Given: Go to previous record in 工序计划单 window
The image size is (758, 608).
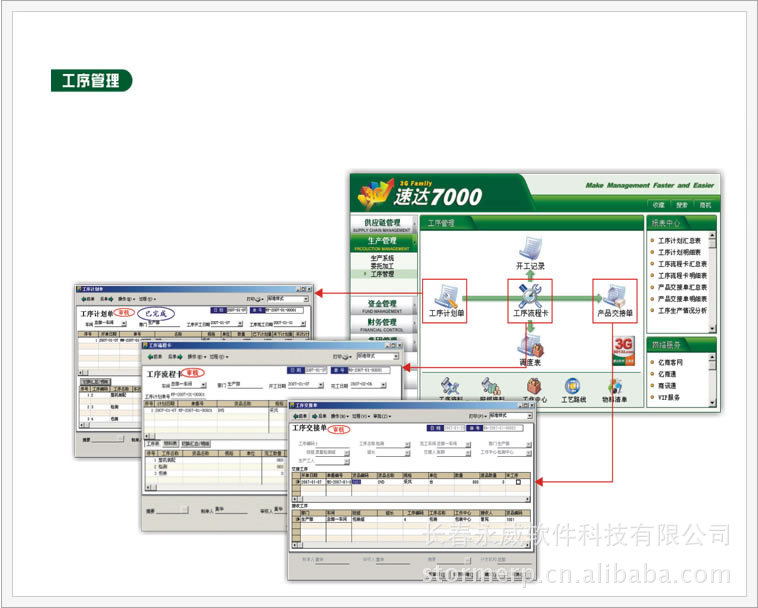Looking at the screenshot, I should click(x=87, y=299).
